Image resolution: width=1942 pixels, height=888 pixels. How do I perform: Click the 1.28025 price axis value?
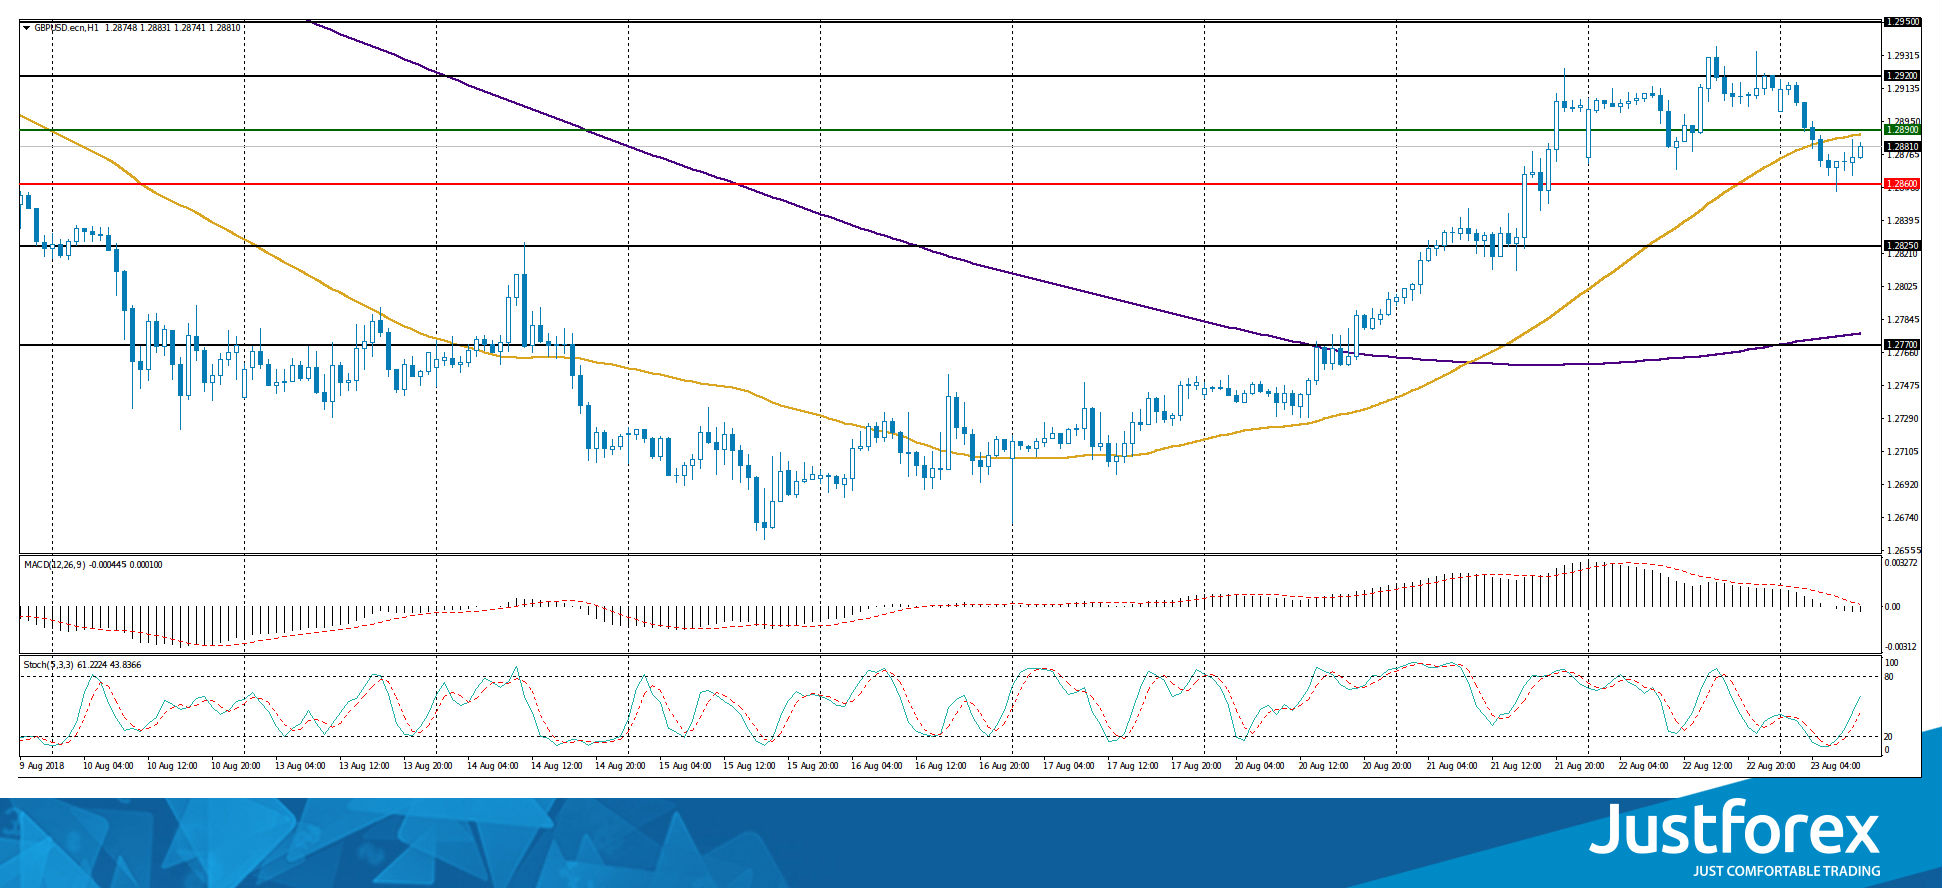pyautogui.click(x=1902, y=287)
